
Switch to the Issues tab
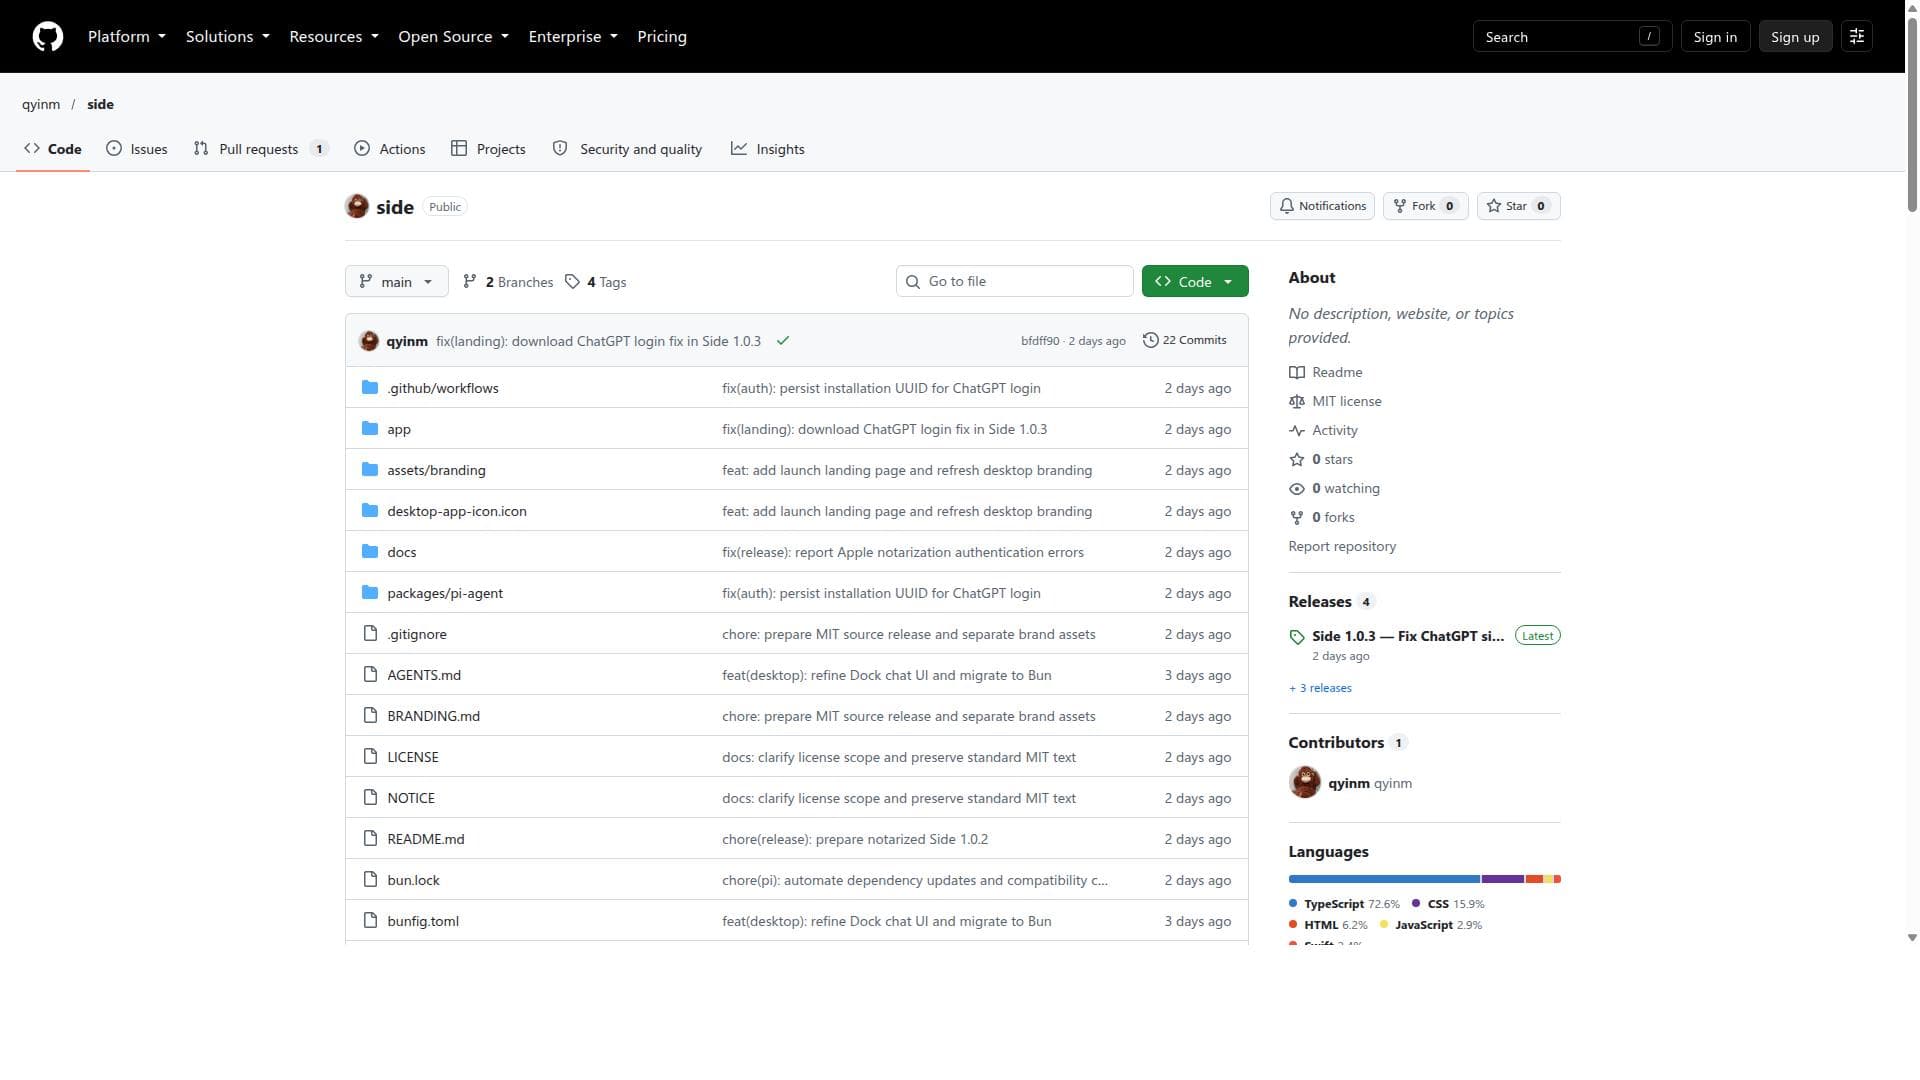pos(137,149)
